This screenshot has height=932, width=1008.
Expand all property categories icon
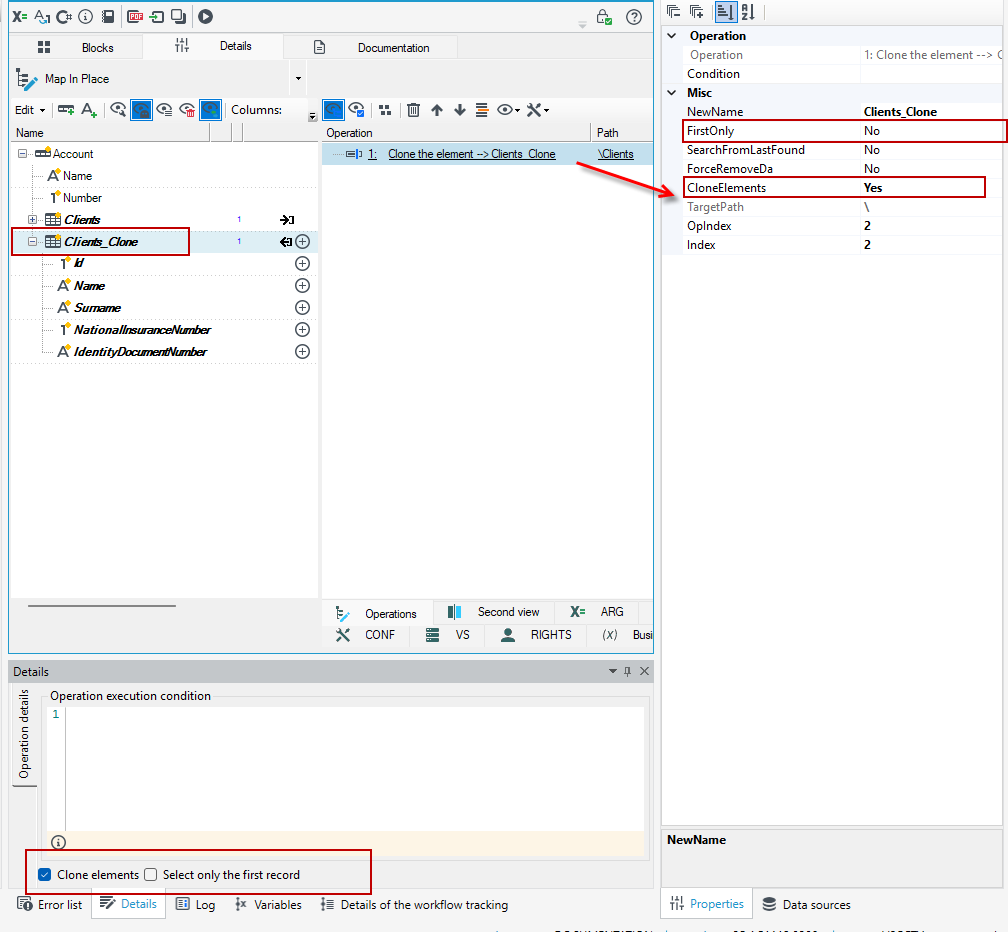point(696,12)
